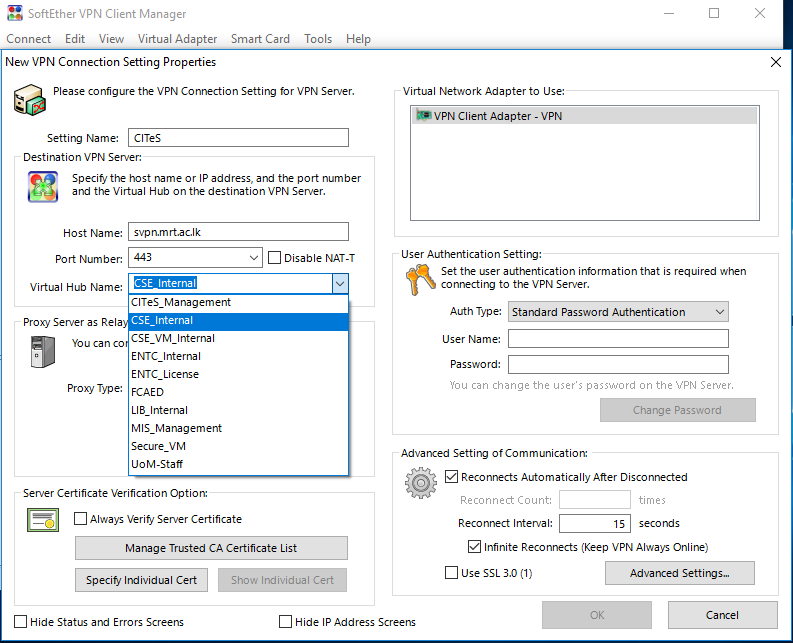The image size is (793, 643).
Task: Click the OK button
Action: point(597,615)
